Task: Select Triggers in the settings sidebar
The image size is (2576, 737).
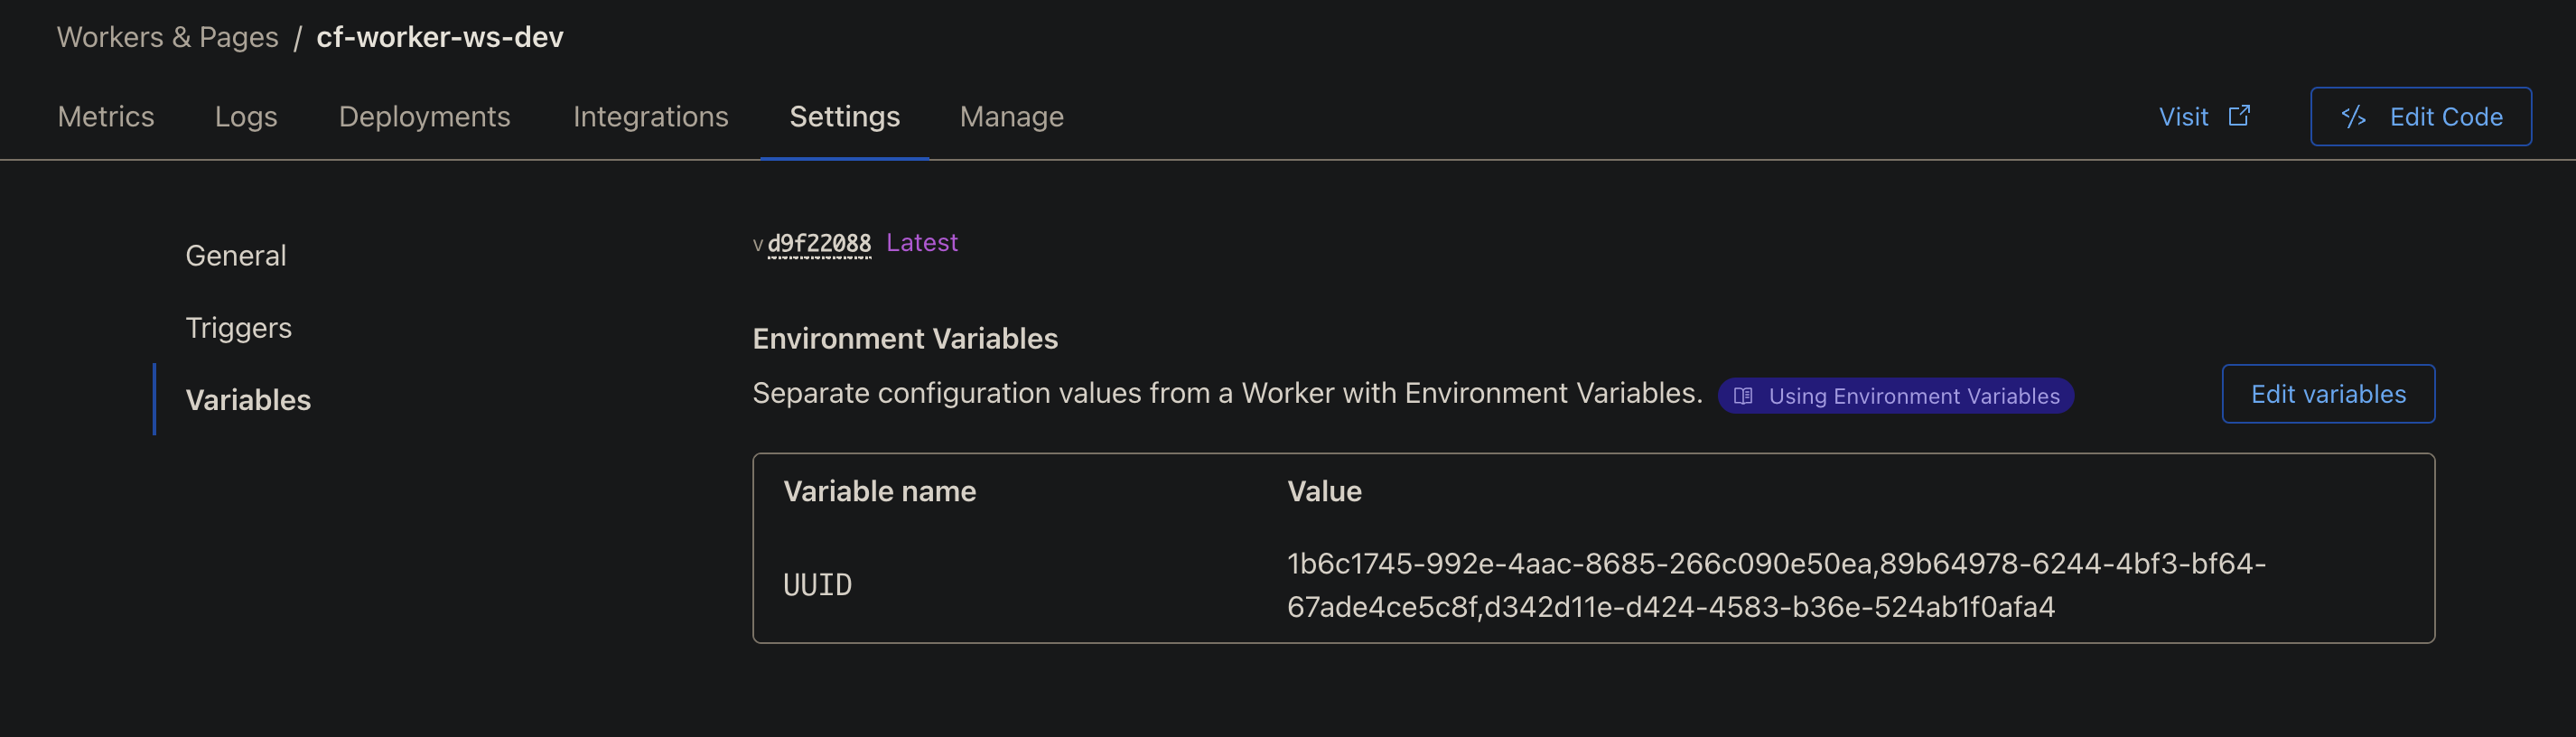Action: coord(238,328)
